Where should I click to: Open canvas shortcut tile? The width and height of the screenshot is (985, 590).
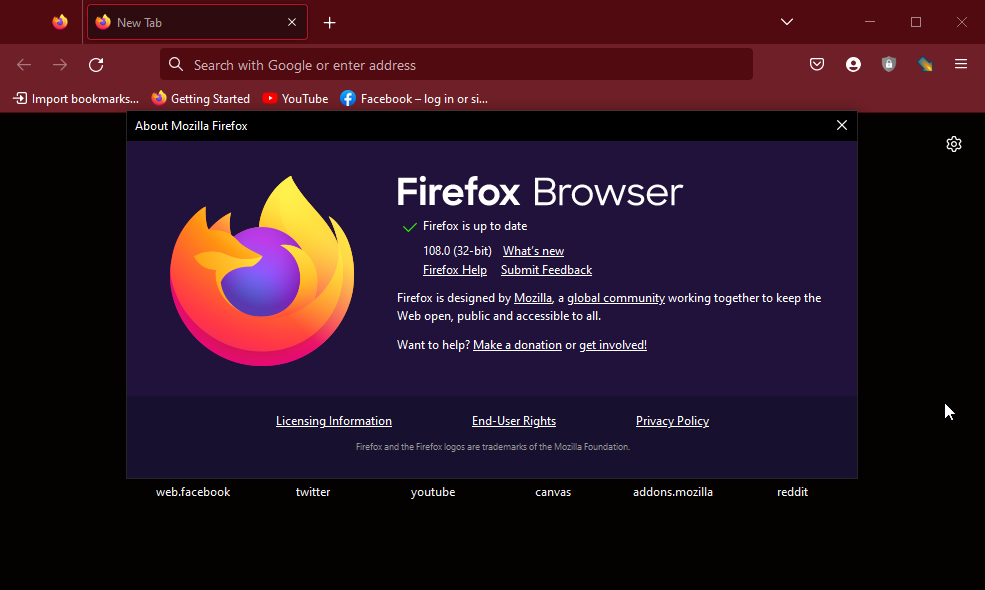[553, 492]
